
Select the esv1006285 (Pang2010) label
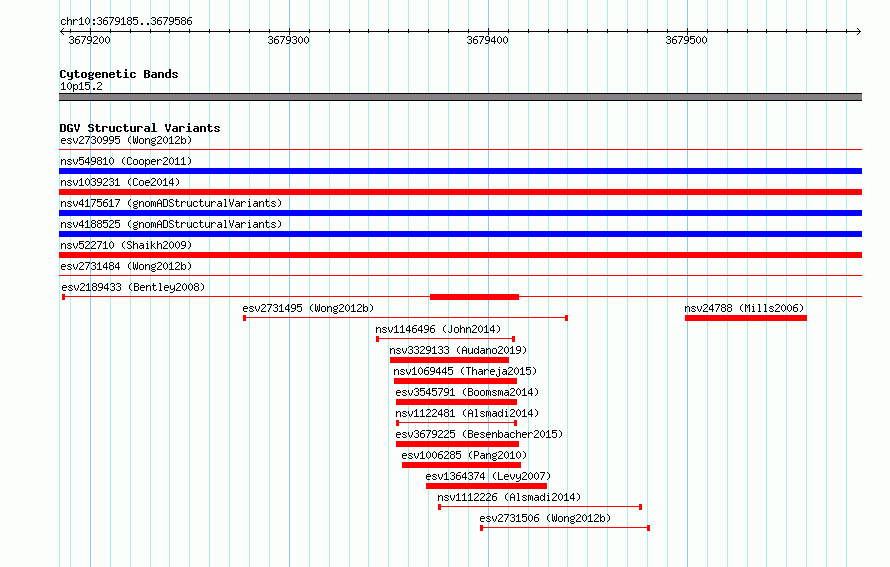tap(464, 455)
